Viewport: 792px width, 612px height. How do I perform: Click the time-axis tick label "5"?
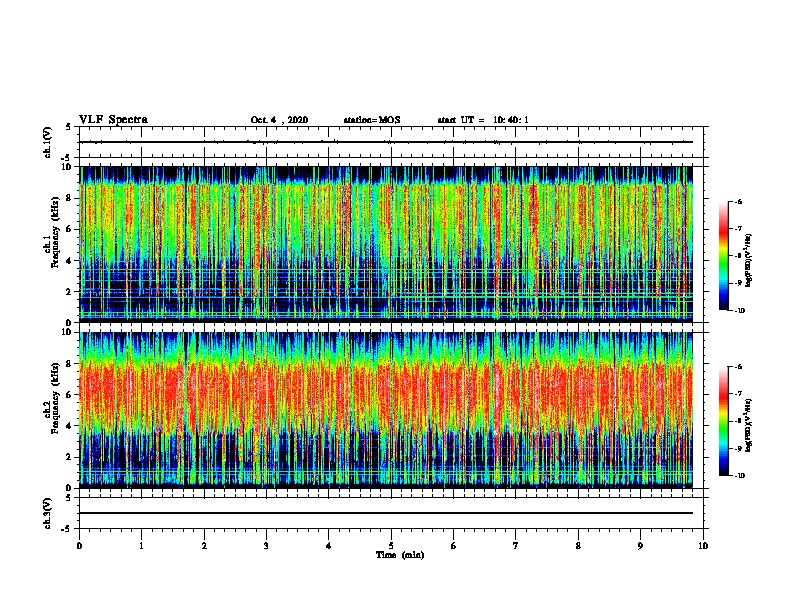391,546
